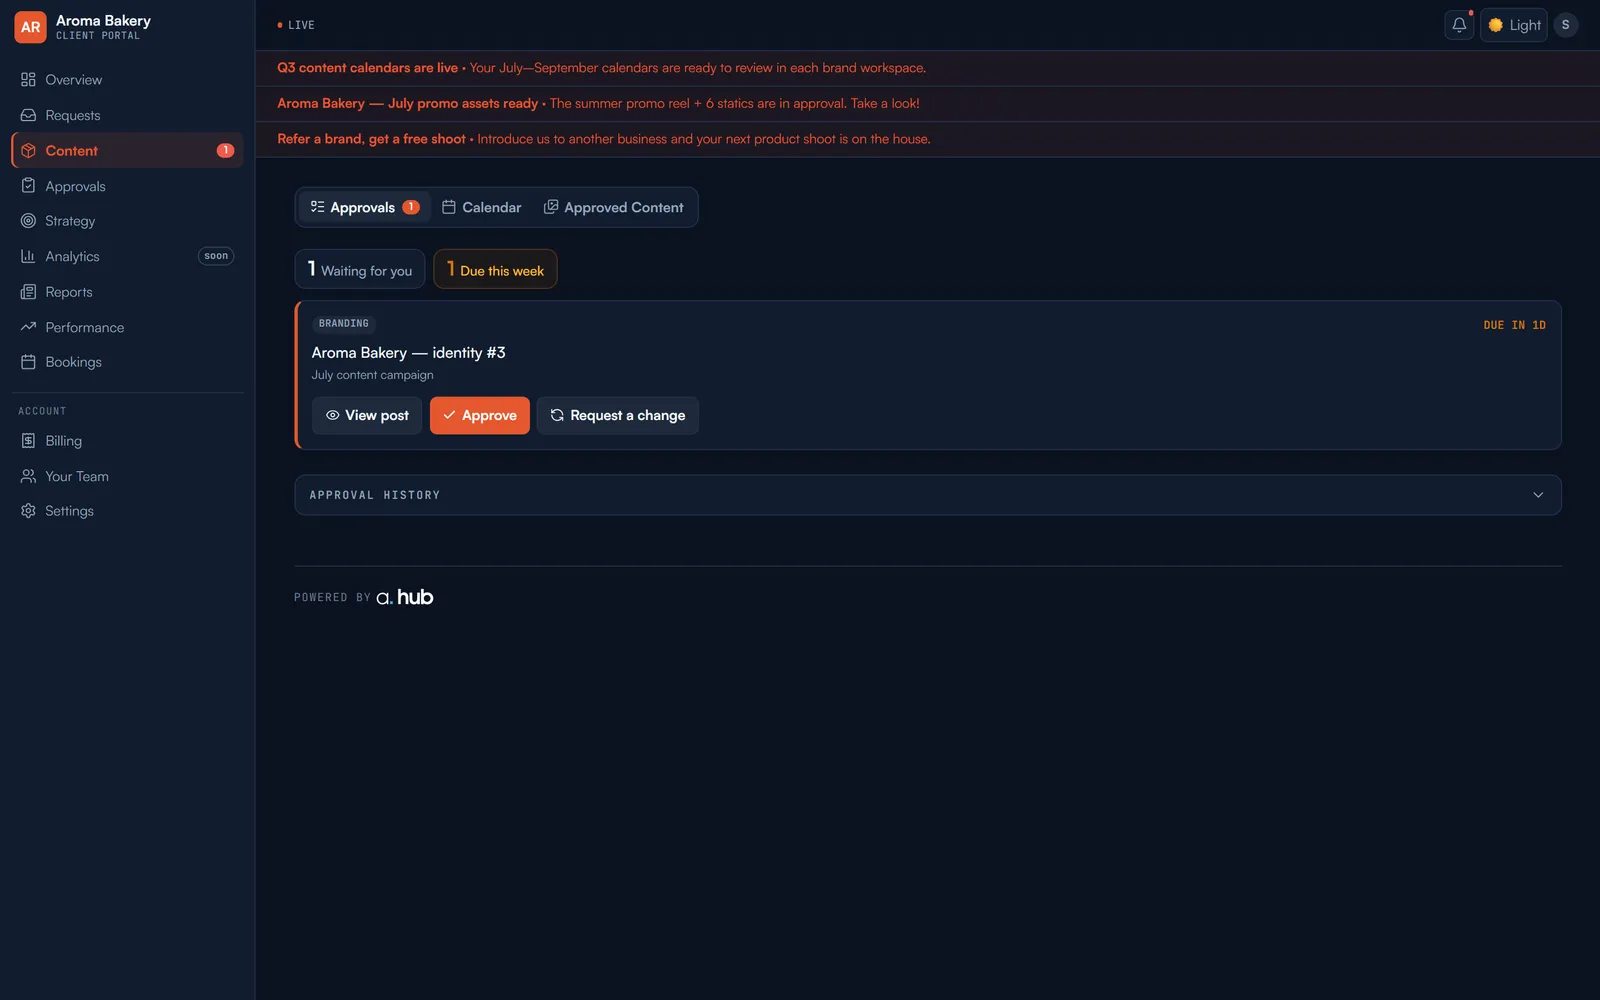The width and height of the screenshot is (1600, 1000).
Task: Click the AR Aroma Bakery logo badge
Action: [30, 27]
